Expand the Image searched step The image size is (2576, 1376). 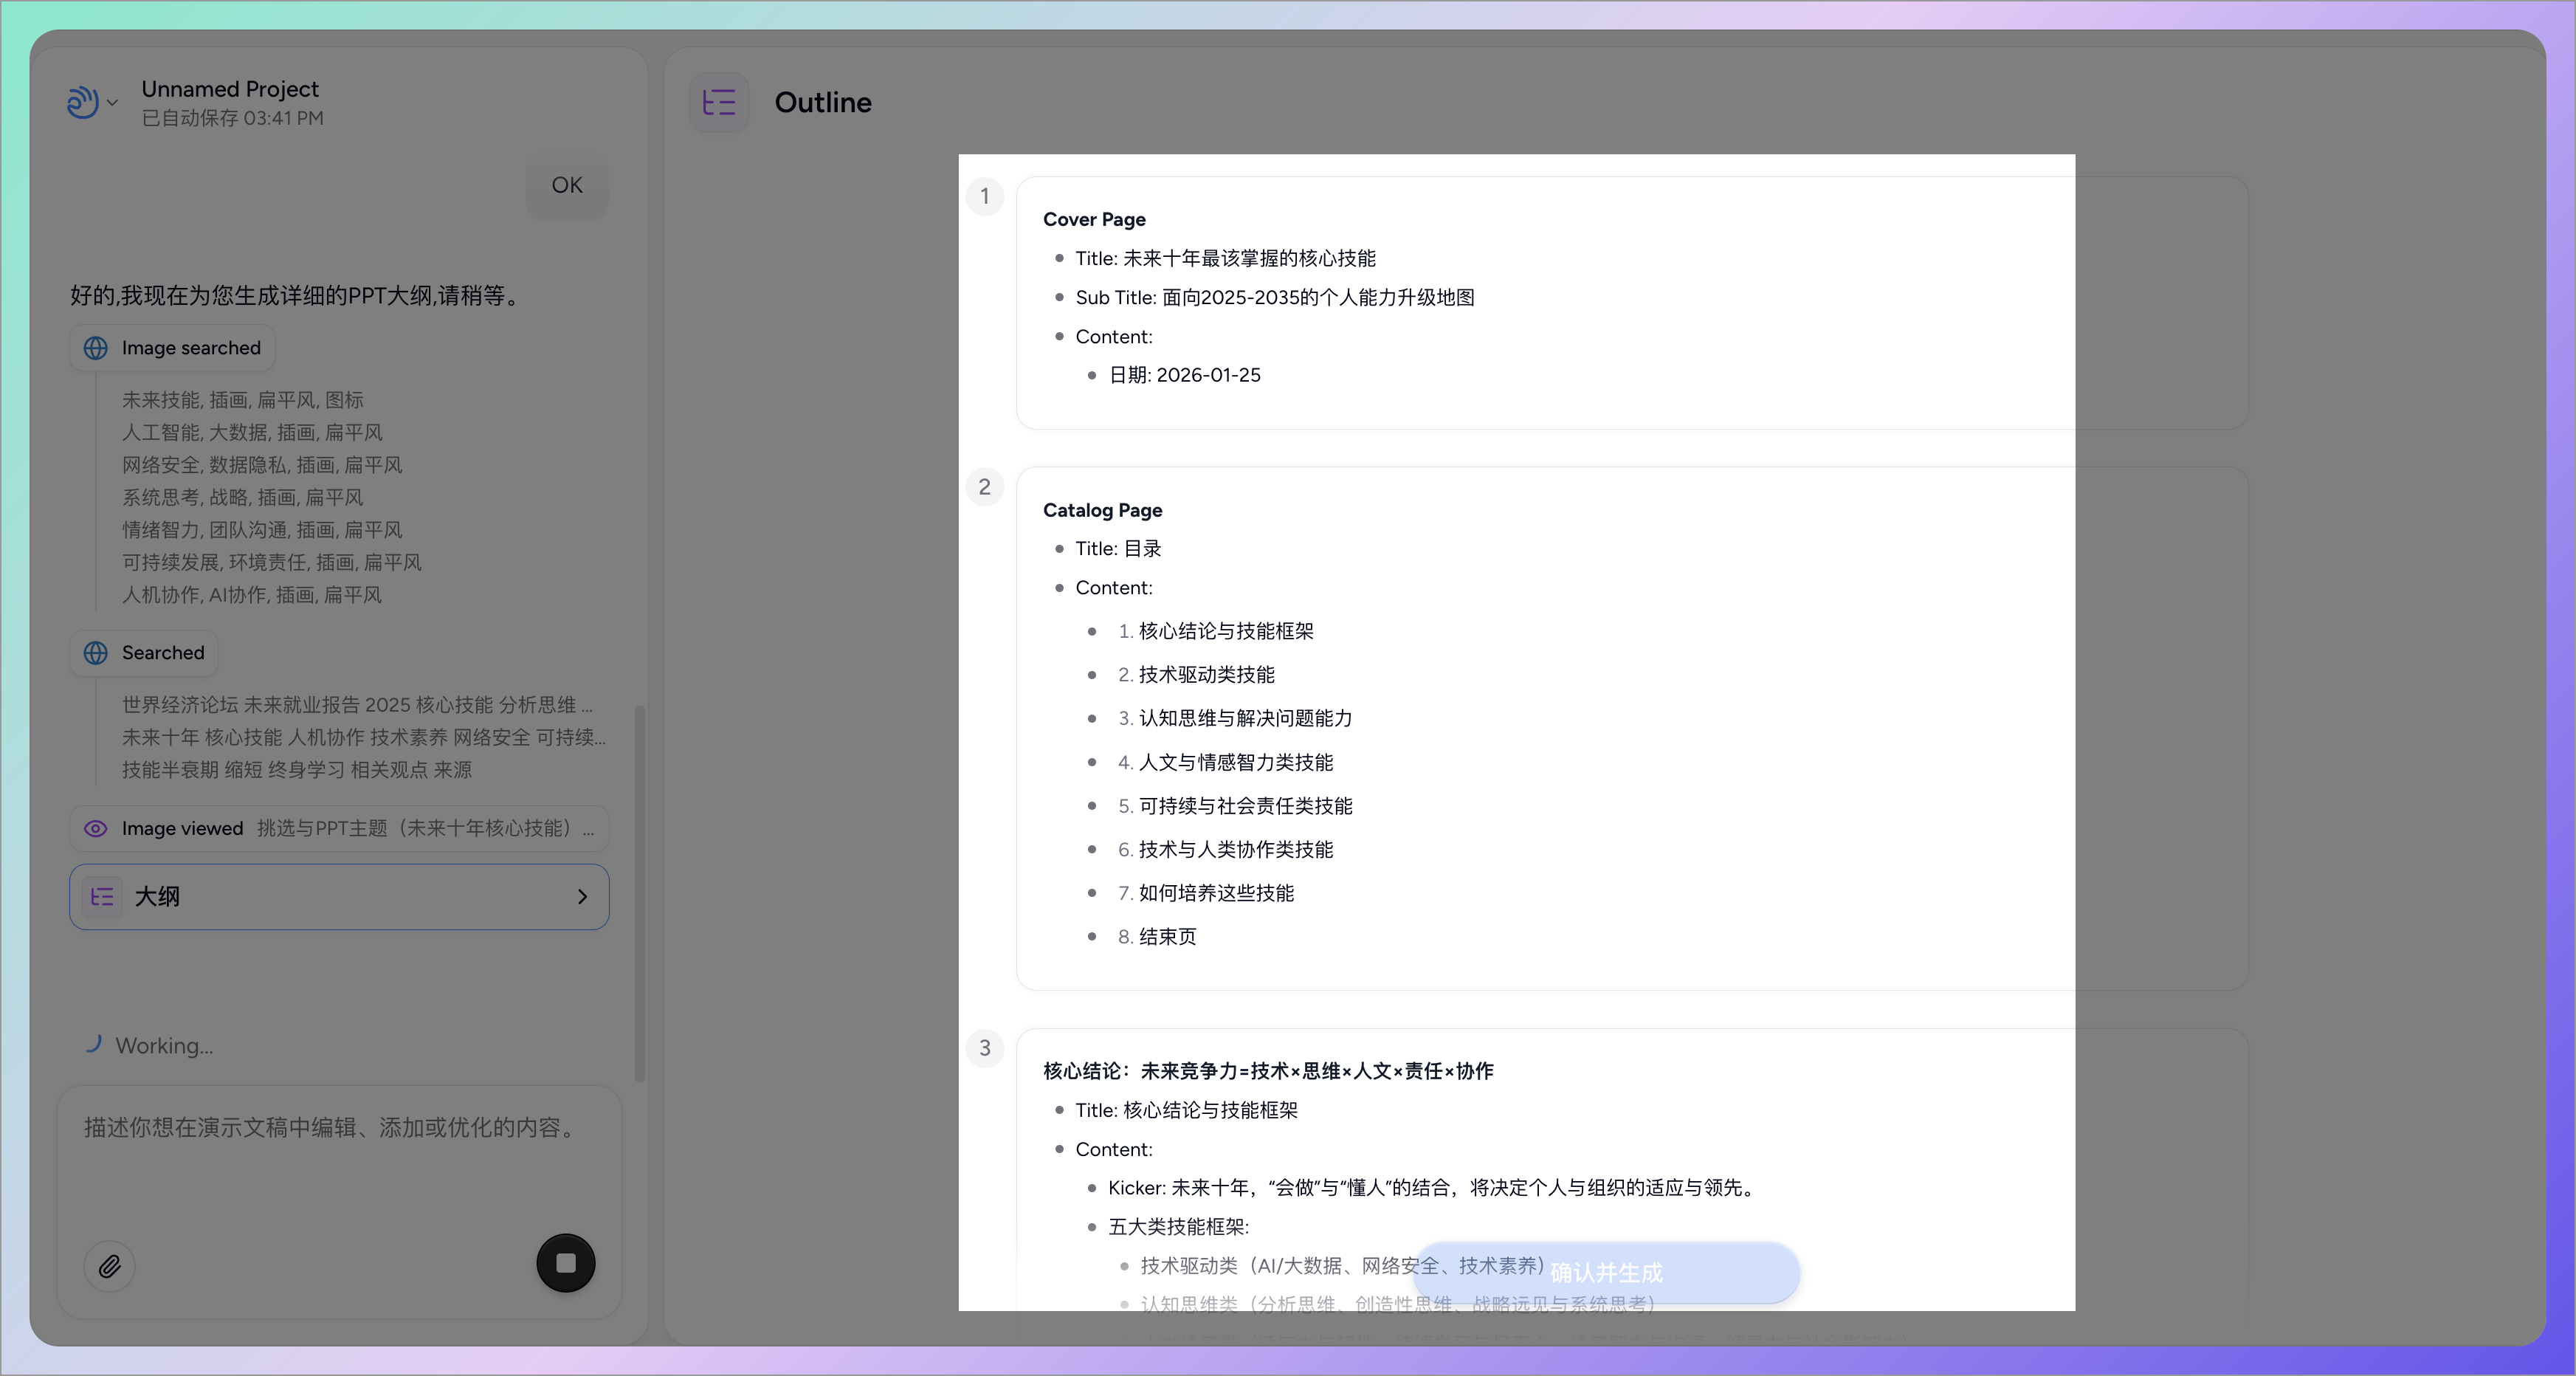190,348
